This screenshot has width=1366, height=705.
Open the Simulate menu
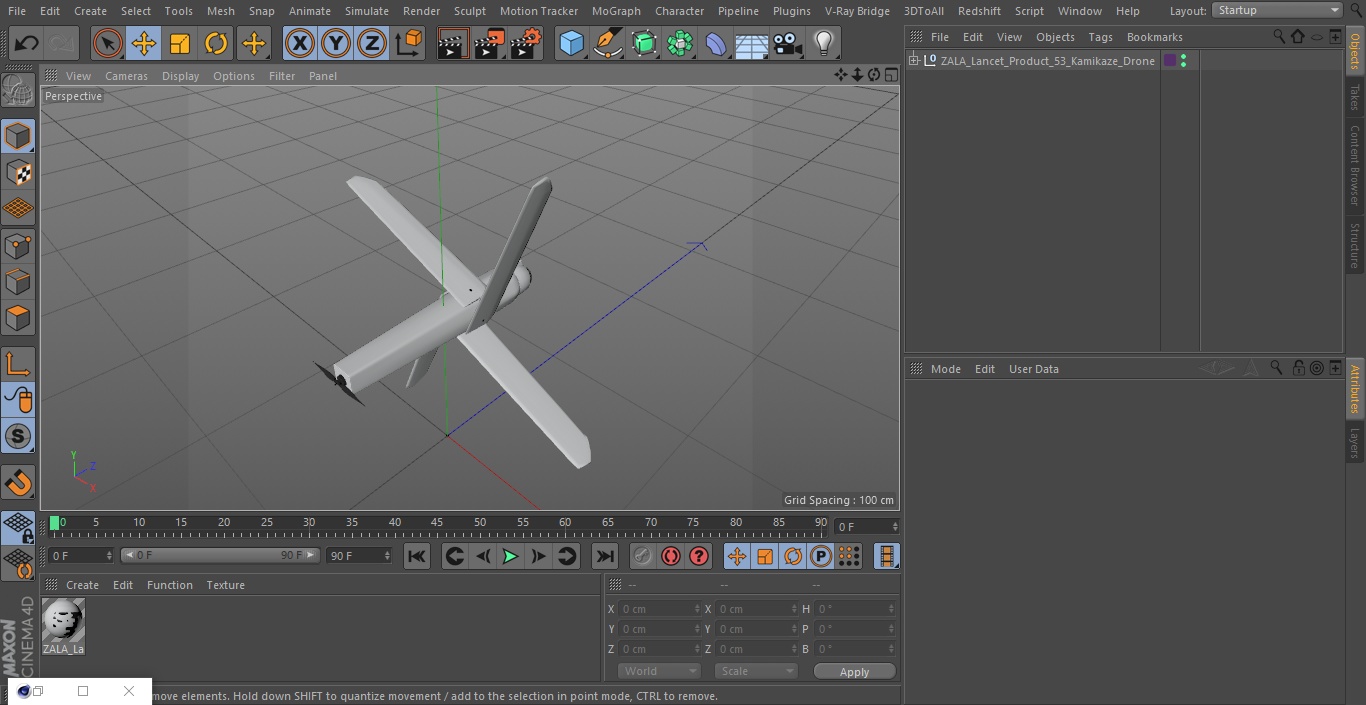[x=367, y=11]
